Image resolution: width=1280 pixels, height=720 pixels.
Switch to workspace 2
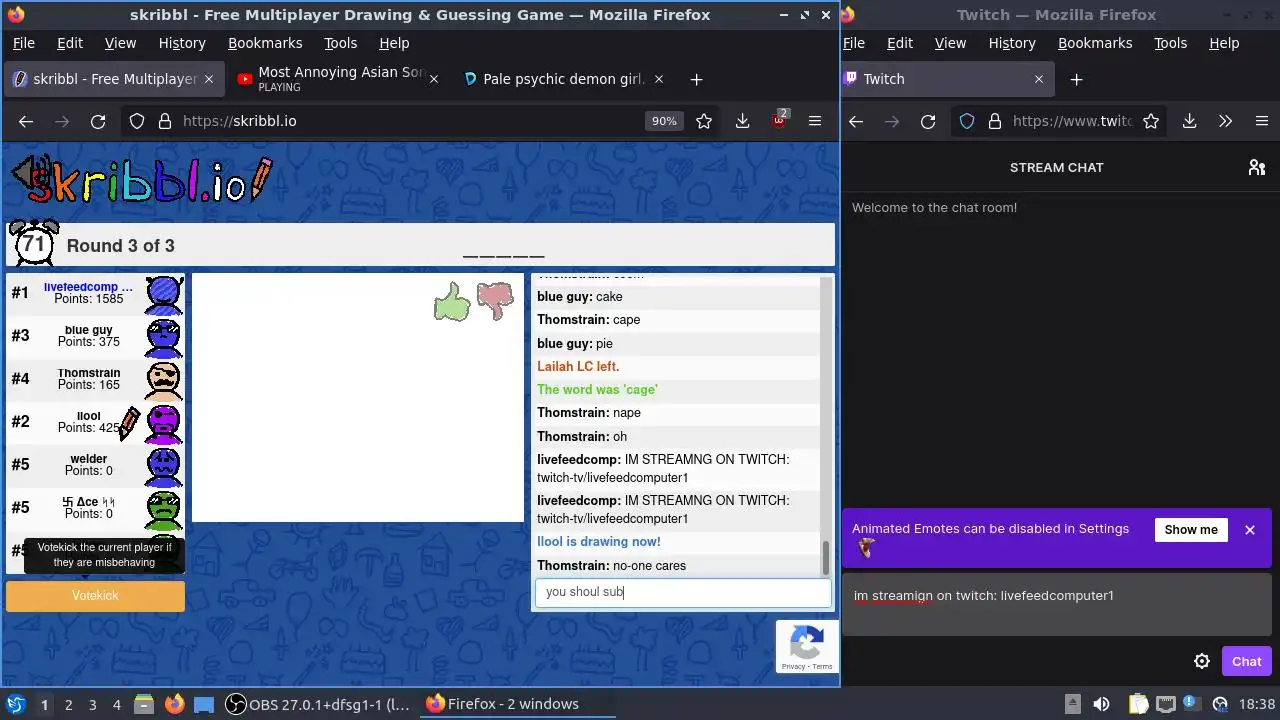[x=68, y=704]
